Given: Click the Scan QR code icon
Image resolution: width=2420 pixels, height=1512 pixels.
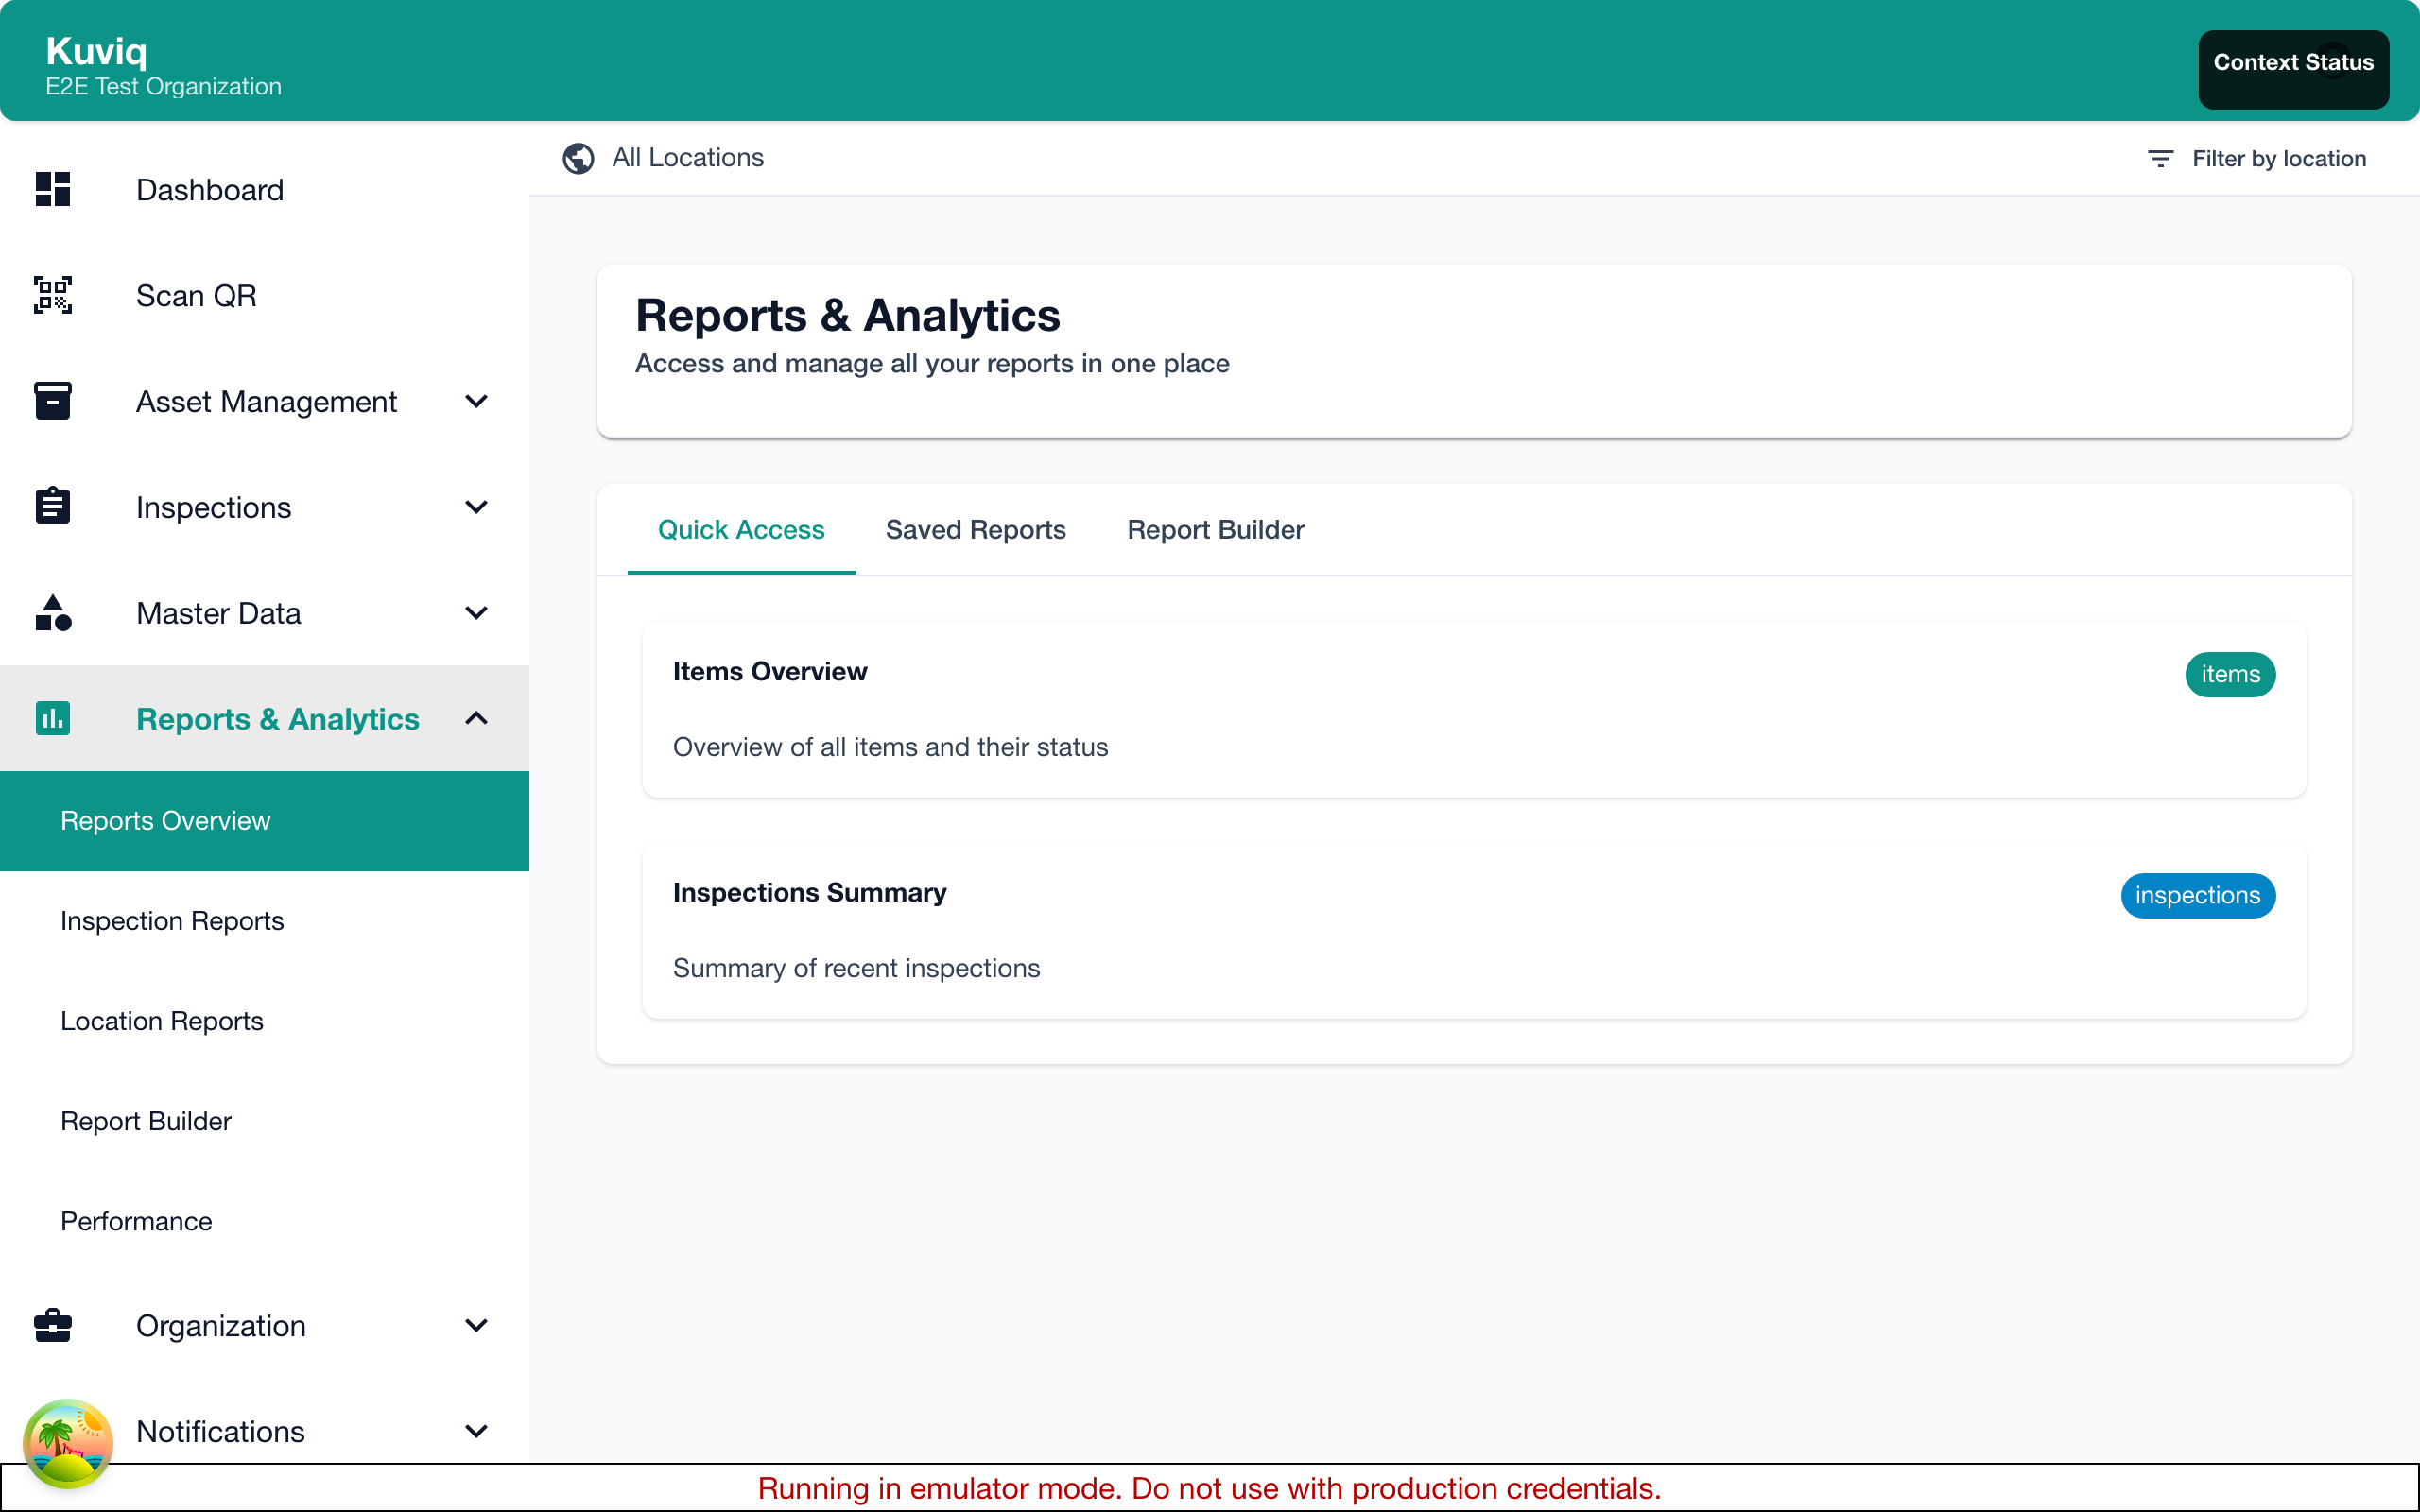Looking at the screenshot, I should tap(53, 295).
